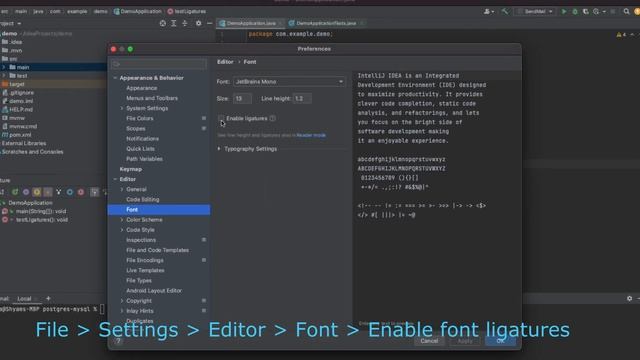This screenshot has height=360, width=640.
Task: Click the Search Everywhere magnifier icon
Action: pyautogui.click(x=626, y=11)
